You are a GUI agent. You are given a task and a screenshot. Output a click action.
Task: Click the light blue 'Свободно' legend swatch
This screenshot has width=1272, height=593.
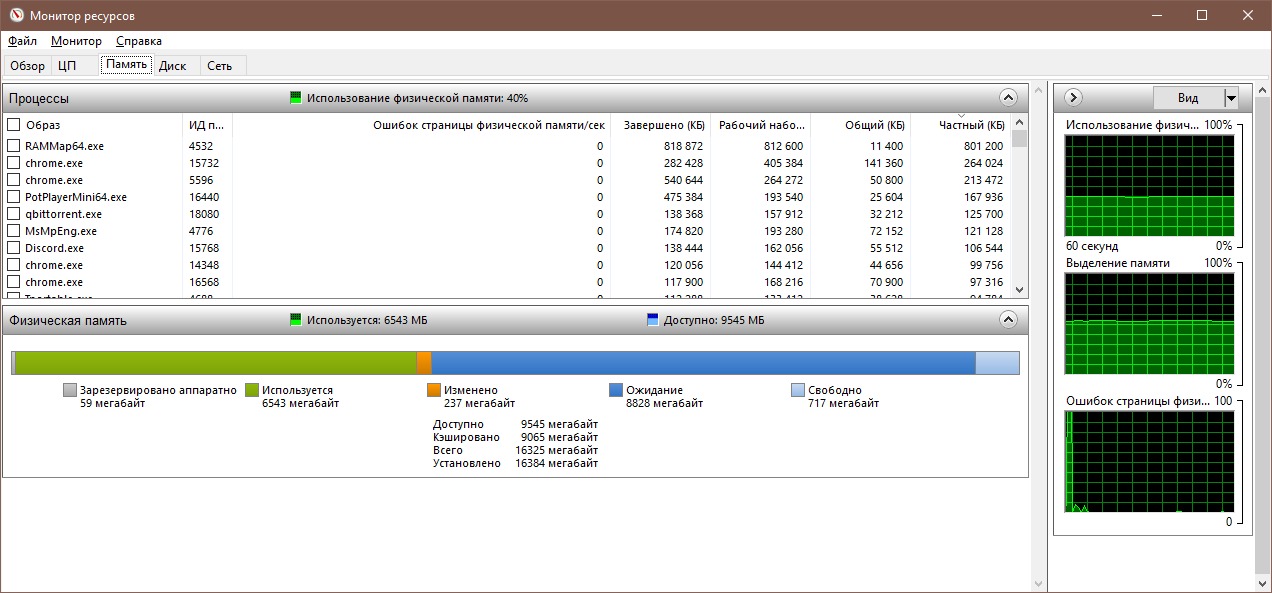click(x=798, y=390)
